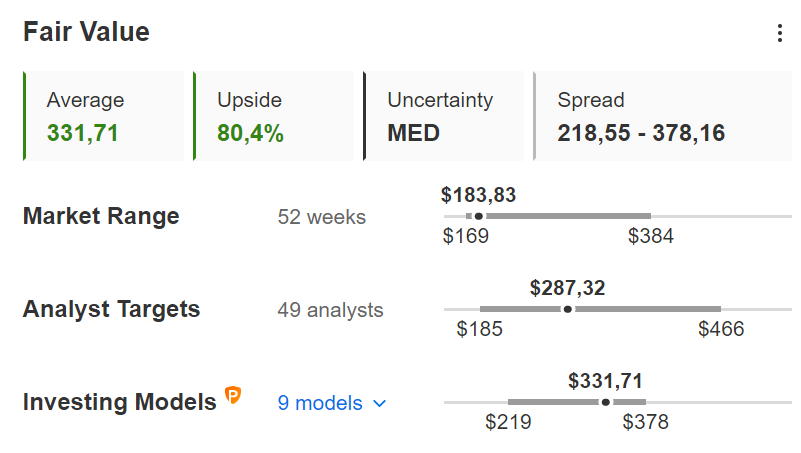Click the $219 models low label
Screen dimensions: 801x453
click(508, 422)
